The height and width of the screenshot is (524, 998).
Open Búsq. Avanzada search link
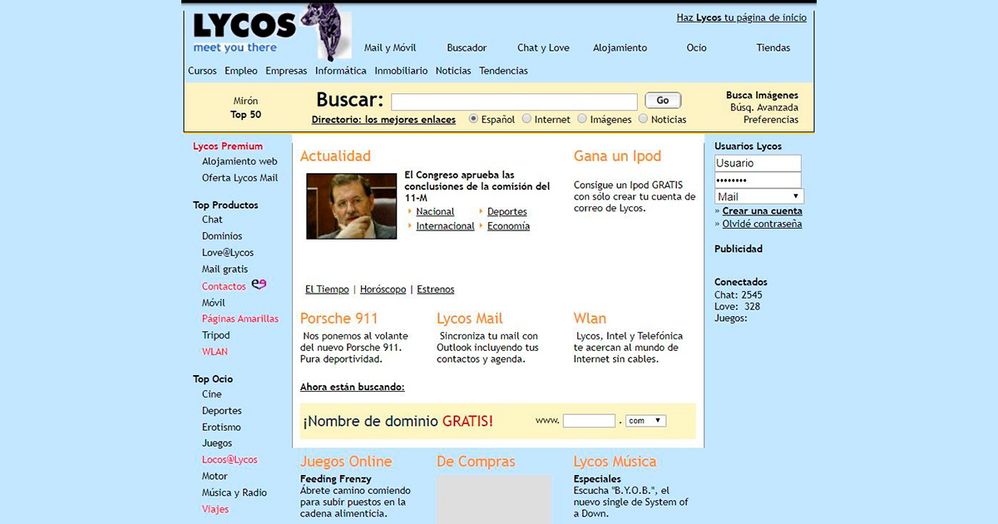pyautogui.click(x=764, y=108)
